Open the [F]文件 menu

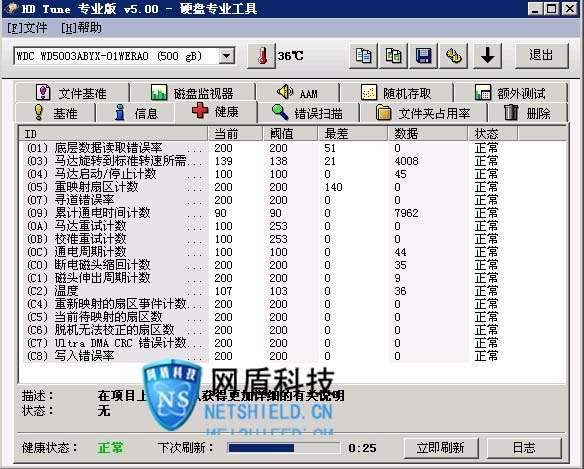coord(27,28)
